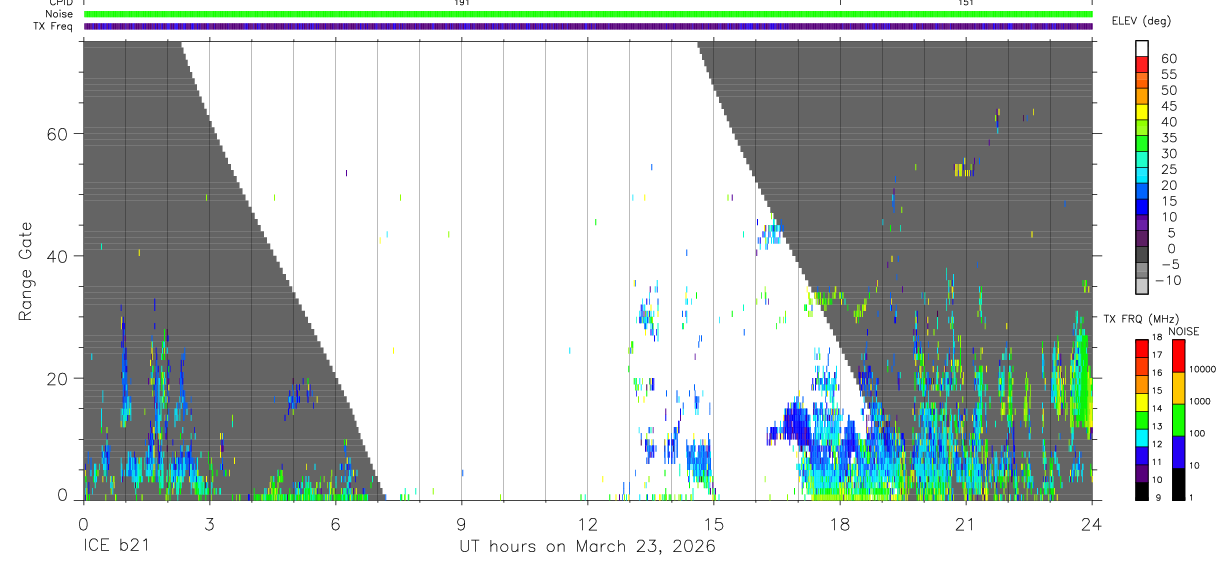Click the x-axis tick label 24
Image resolution: width=1228 pixels, height=567 pixels.
coord(1091,524)
